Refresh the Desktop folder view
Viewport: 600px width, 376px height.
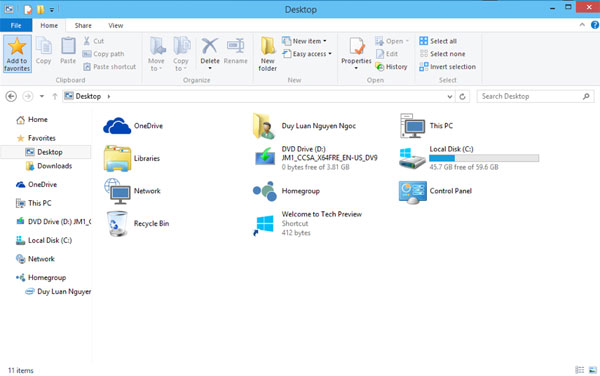click(x=462, y=97)
